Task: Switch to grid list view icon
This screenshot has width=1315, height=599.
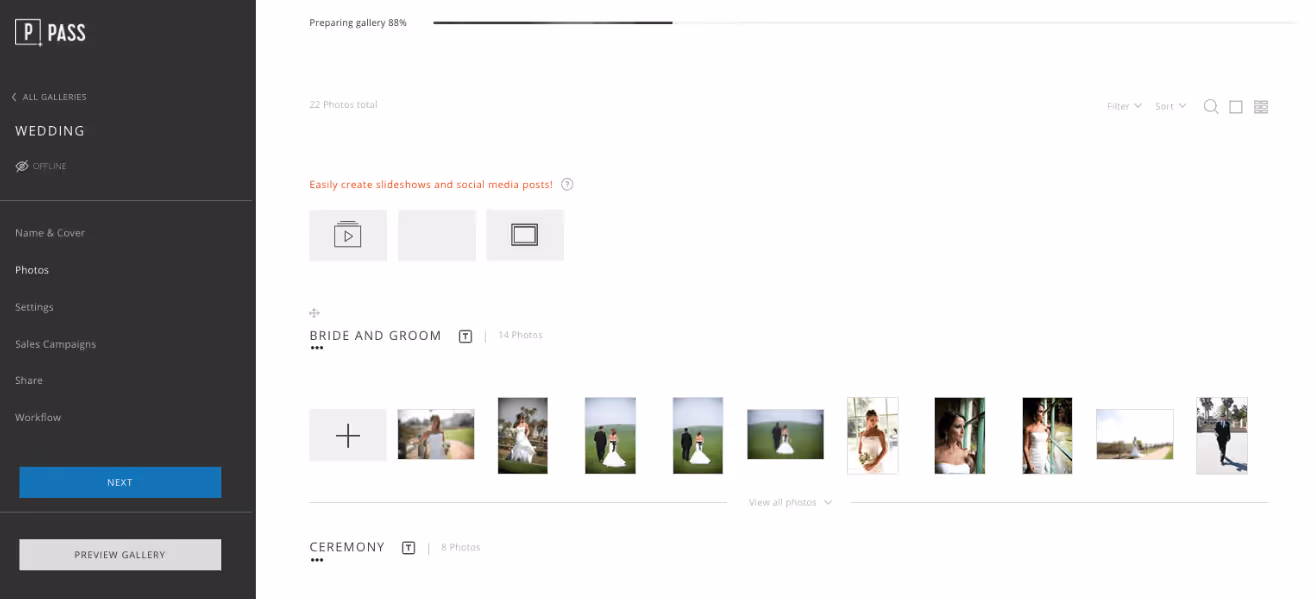Action: tap(1261, 107)
